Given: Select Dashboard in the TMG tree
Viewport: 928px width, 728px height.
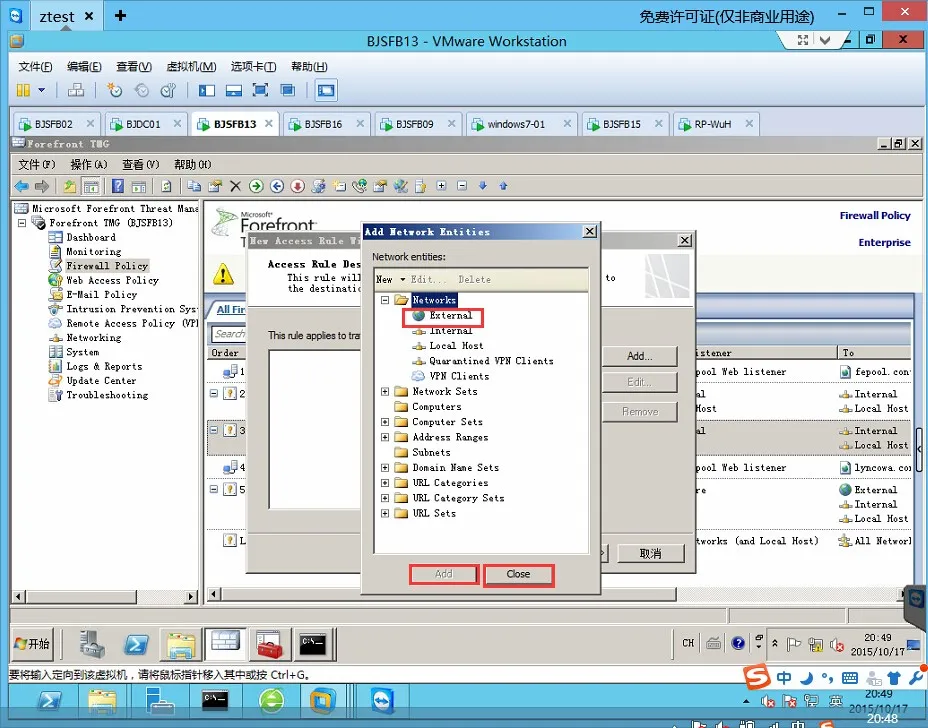Looking at the screenshot, I should [91, 237].
